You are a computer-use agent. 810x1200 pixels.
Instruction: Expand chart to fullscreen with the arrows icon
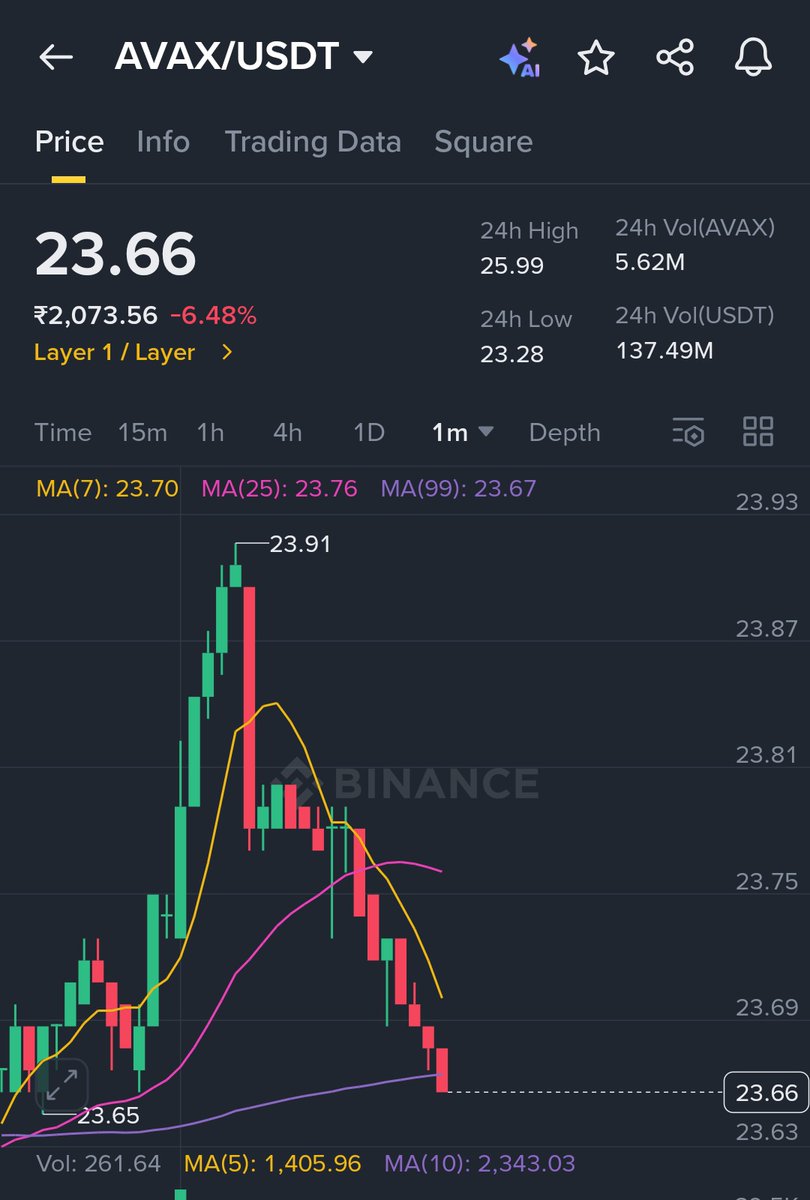point(63,1087)
